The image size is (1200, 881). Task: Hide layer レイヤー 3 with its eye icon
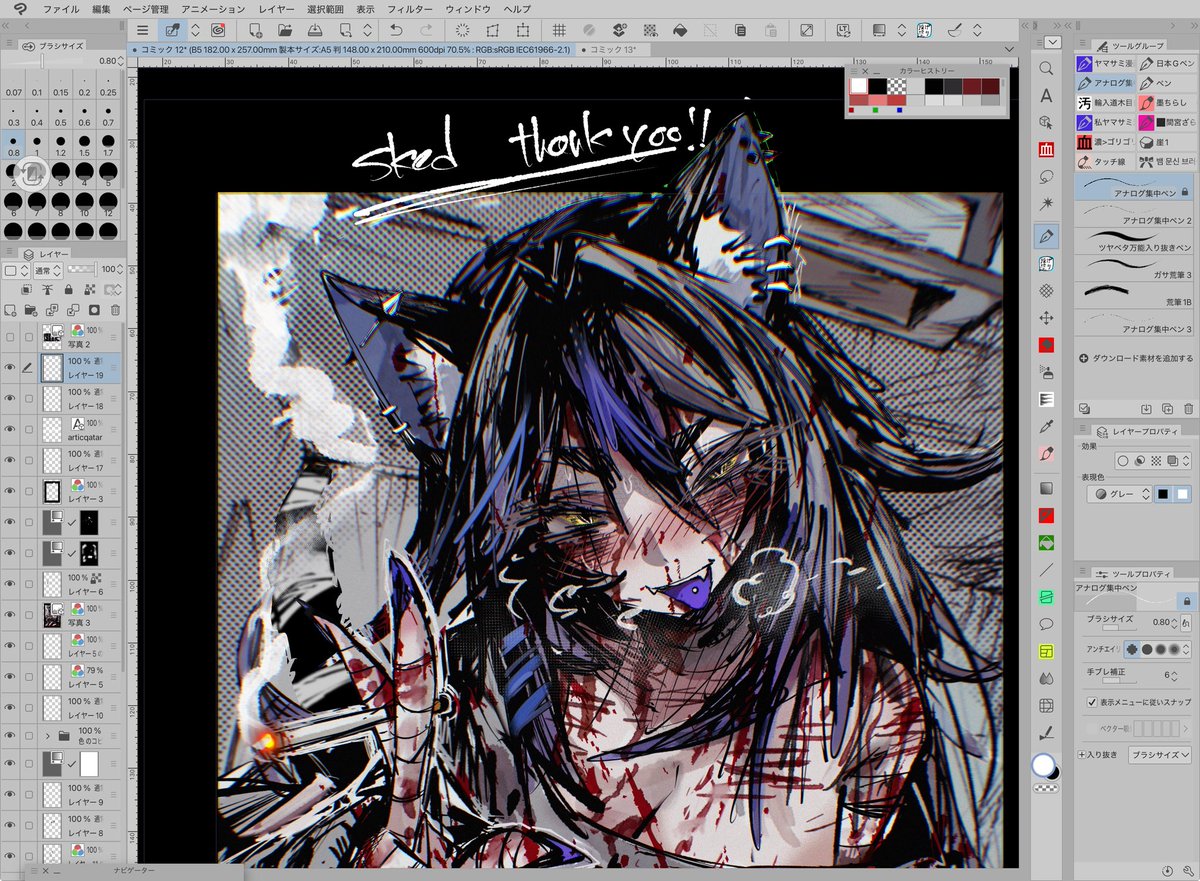[x=10, y=491]
